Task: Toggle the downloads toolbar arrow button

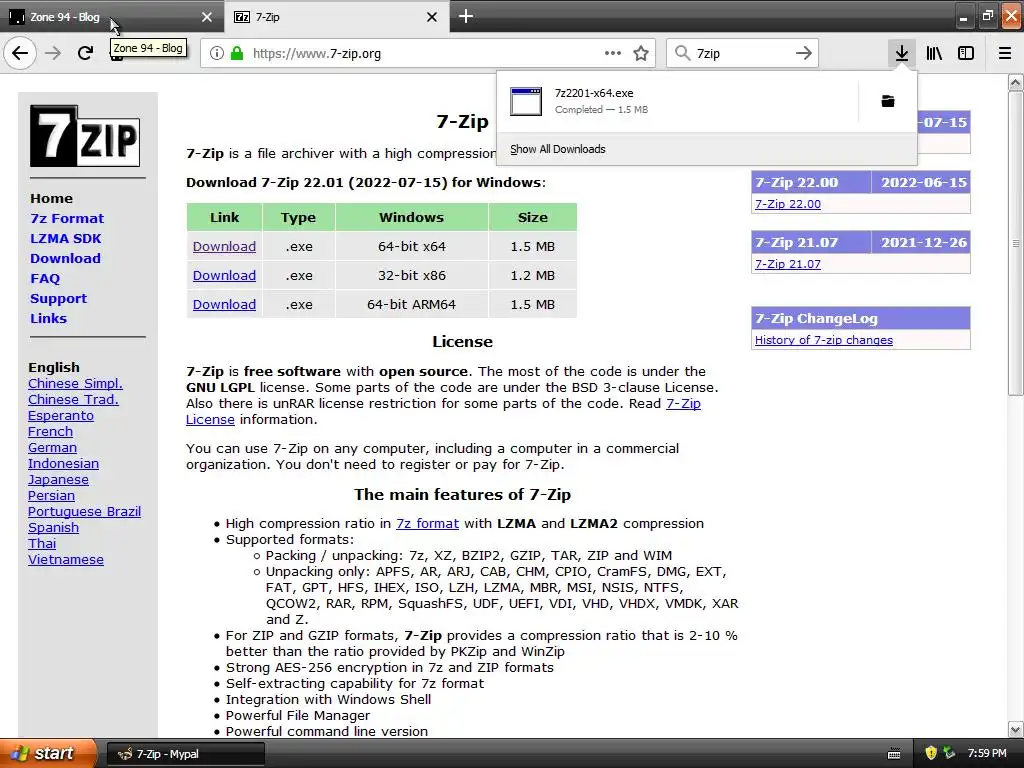Action: pyautogui.click(x=901, y=53)
